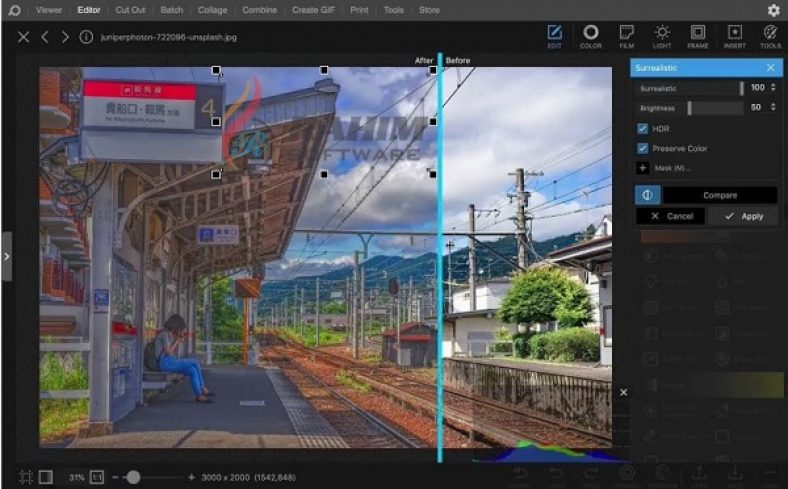The width and height of the screenshot is (788, 489).
Task: Expand the collapsed left side panel
Action: pos(6,257)
